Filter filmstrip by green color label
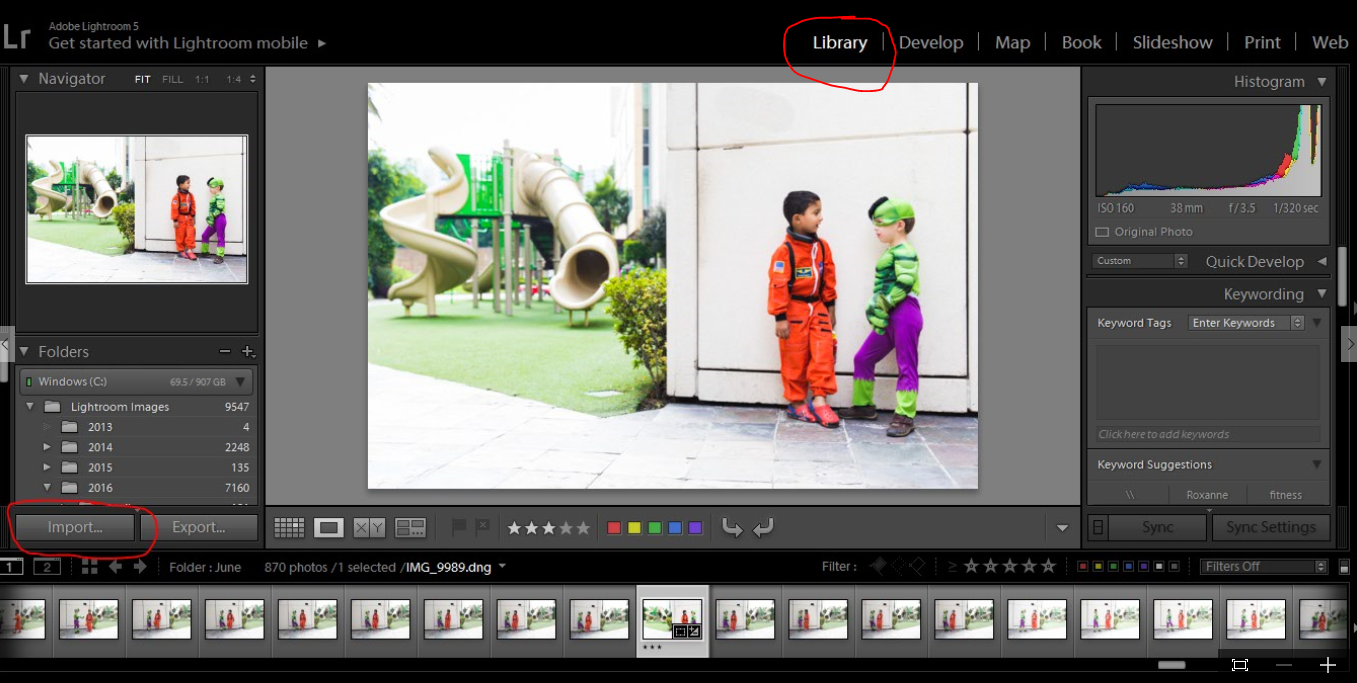 [x=1113, y=566]
